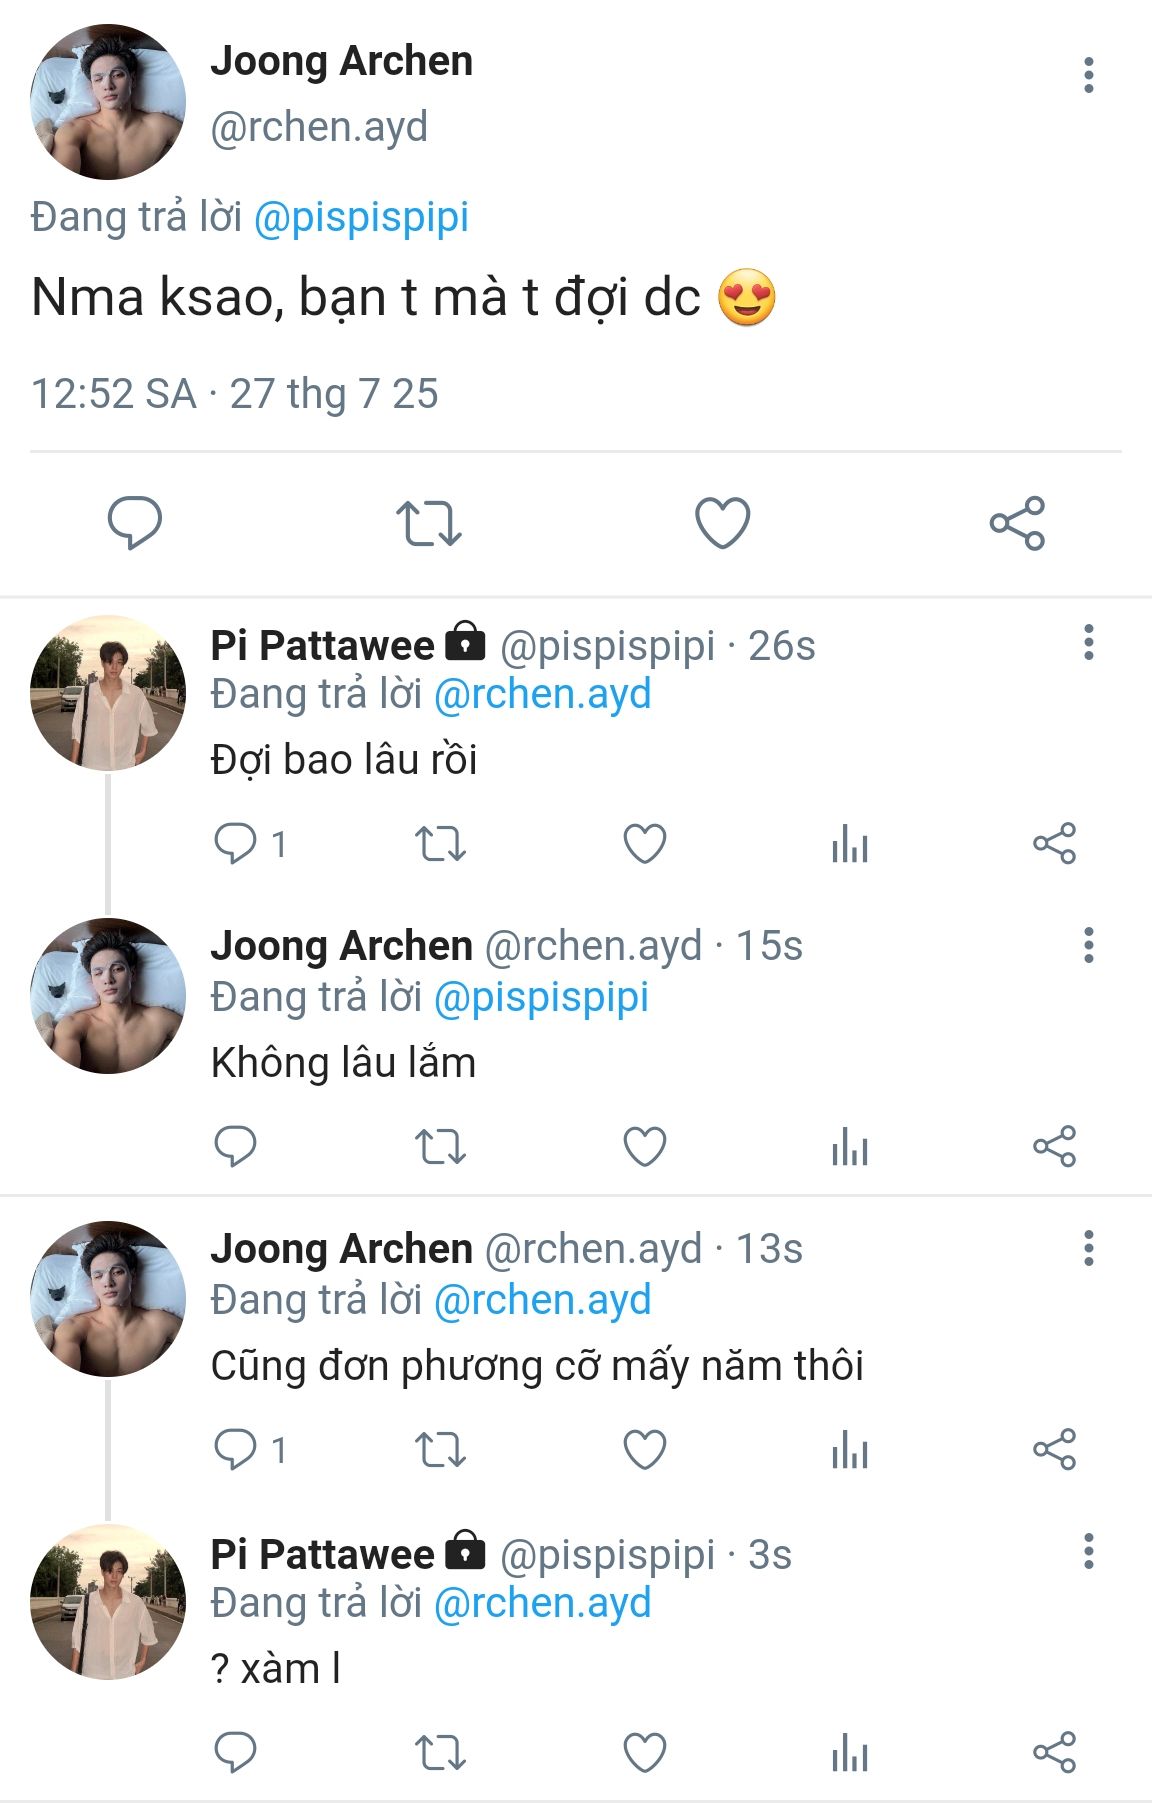
Task: Open more options on "Không lâu lắm" reply
Action: (1088, 945)
